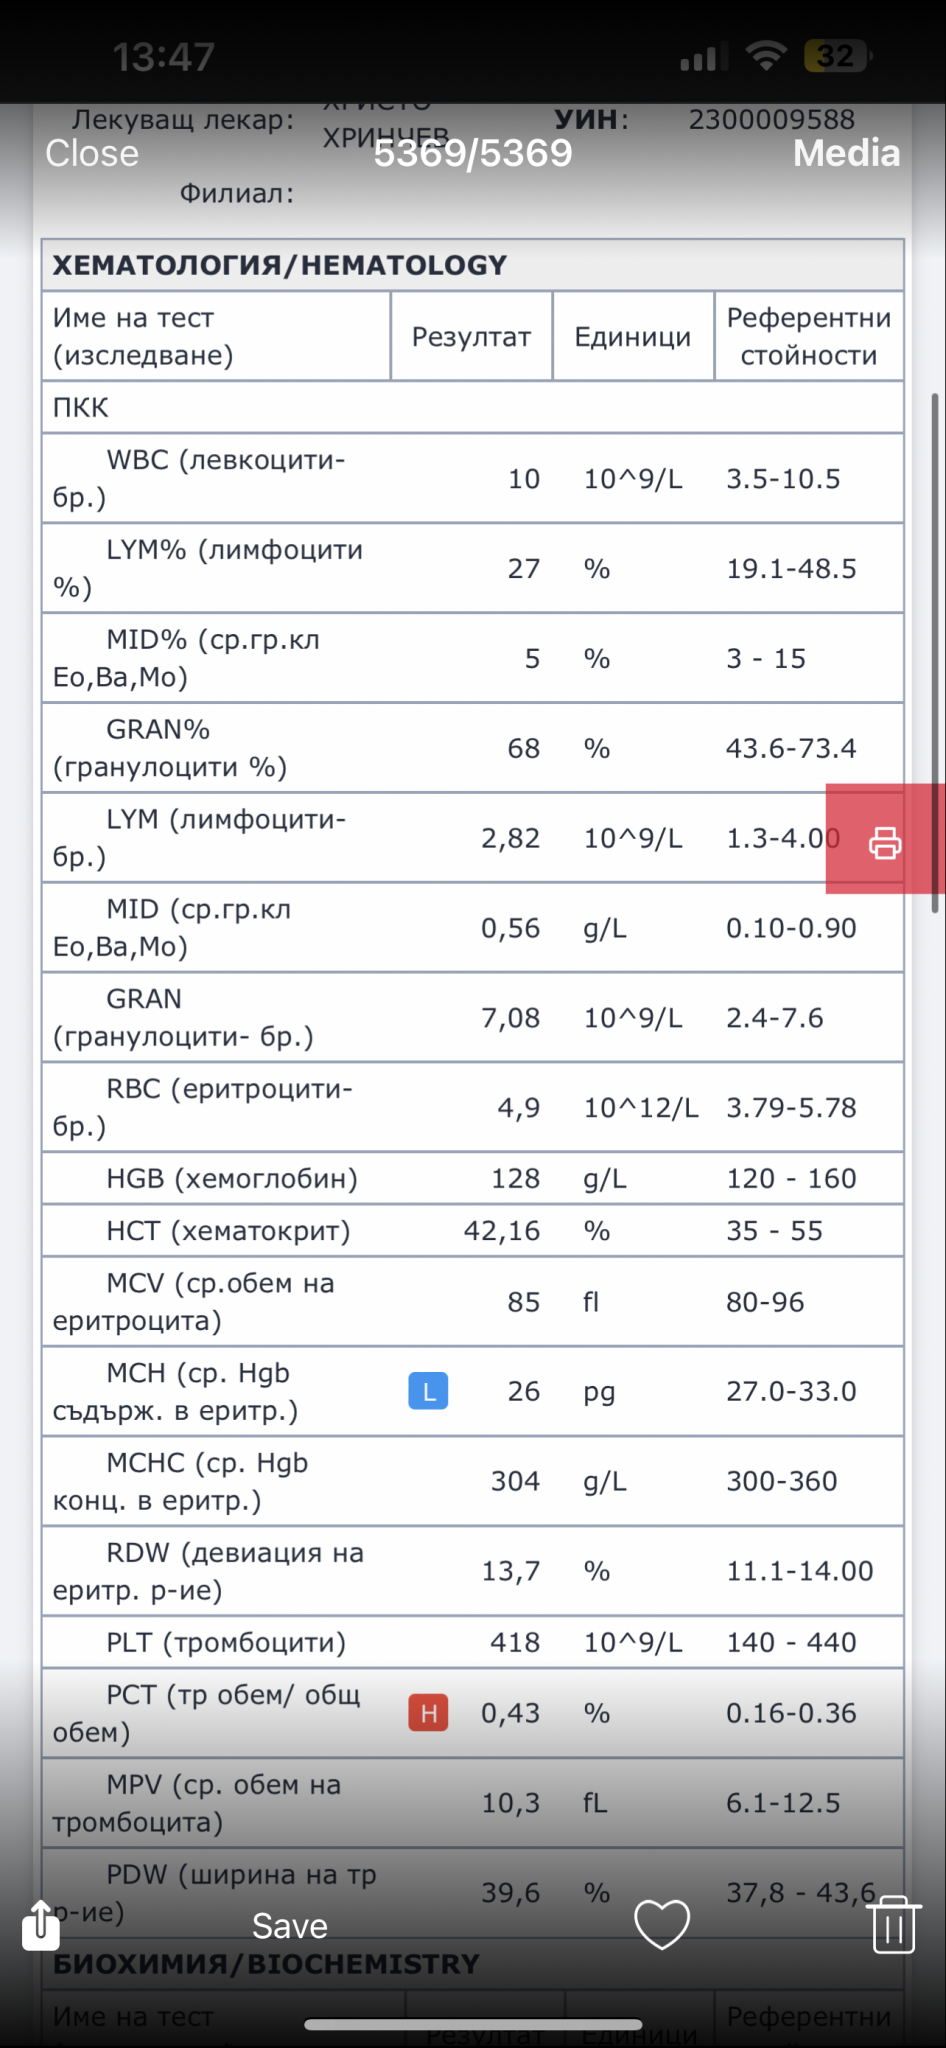The width and height of the screenshot is (946, 2048).
Task: Tap the home indicator bar at bottom
Action: (473, 2025)
